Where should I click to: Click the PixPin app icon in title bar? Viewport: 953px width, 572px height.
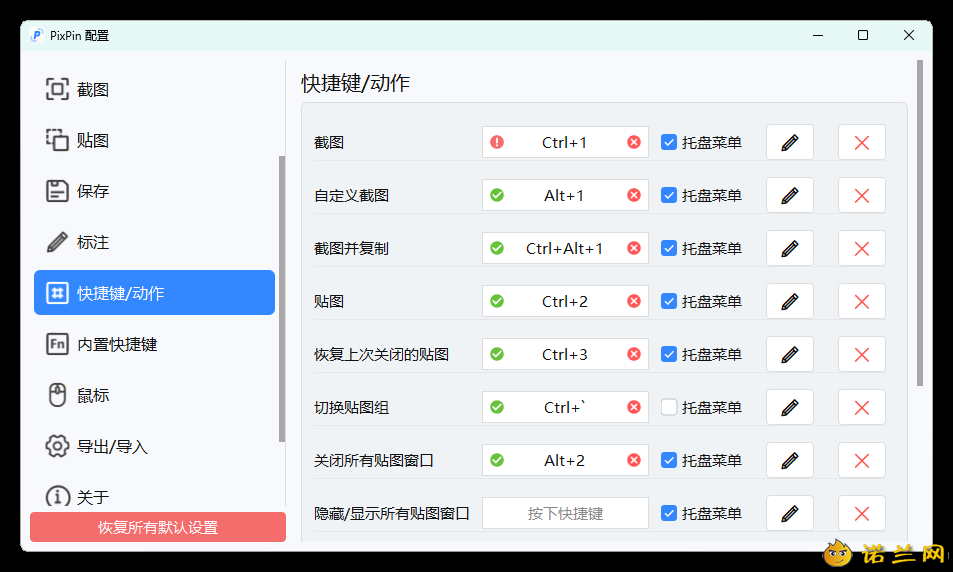pyautogui.click(x=37, y=35)
